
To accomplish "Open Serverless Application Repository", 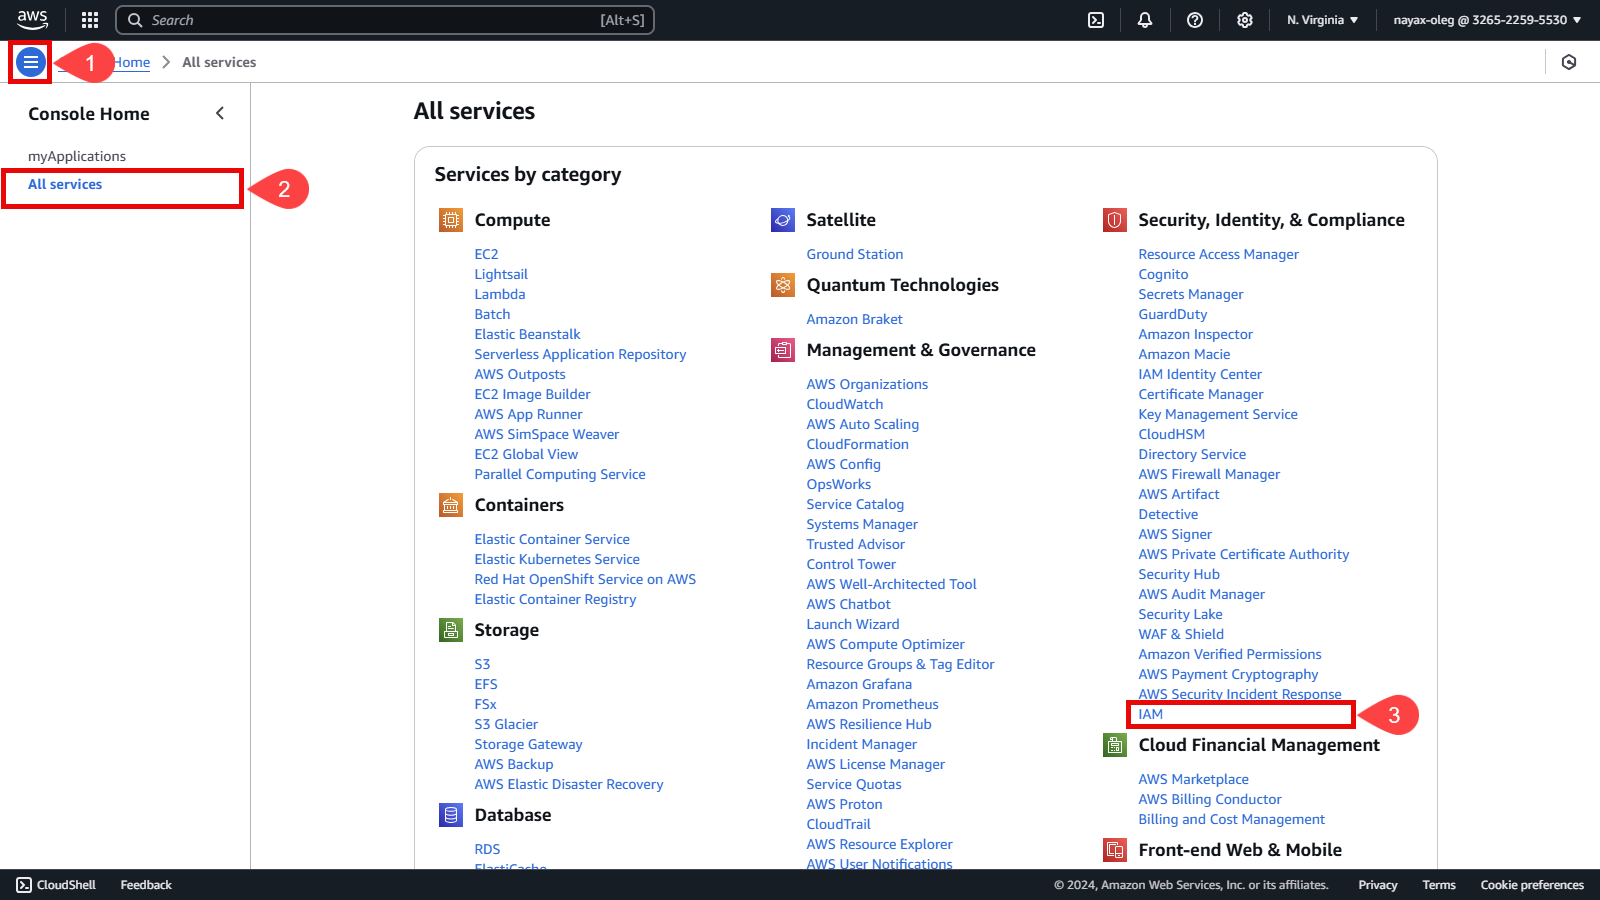I will 580,354.
